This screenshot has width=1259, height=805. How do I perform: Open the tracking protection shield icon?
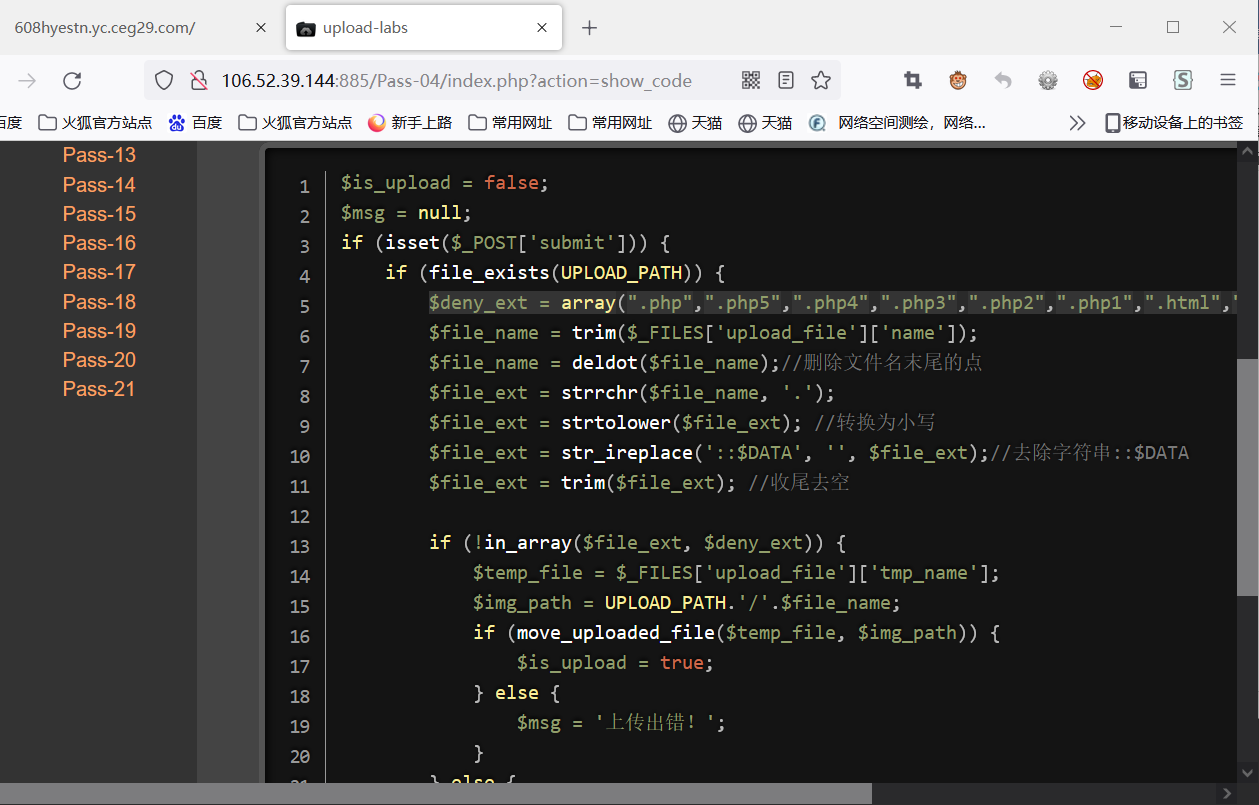pyautogui.click(x=165, y=81)
